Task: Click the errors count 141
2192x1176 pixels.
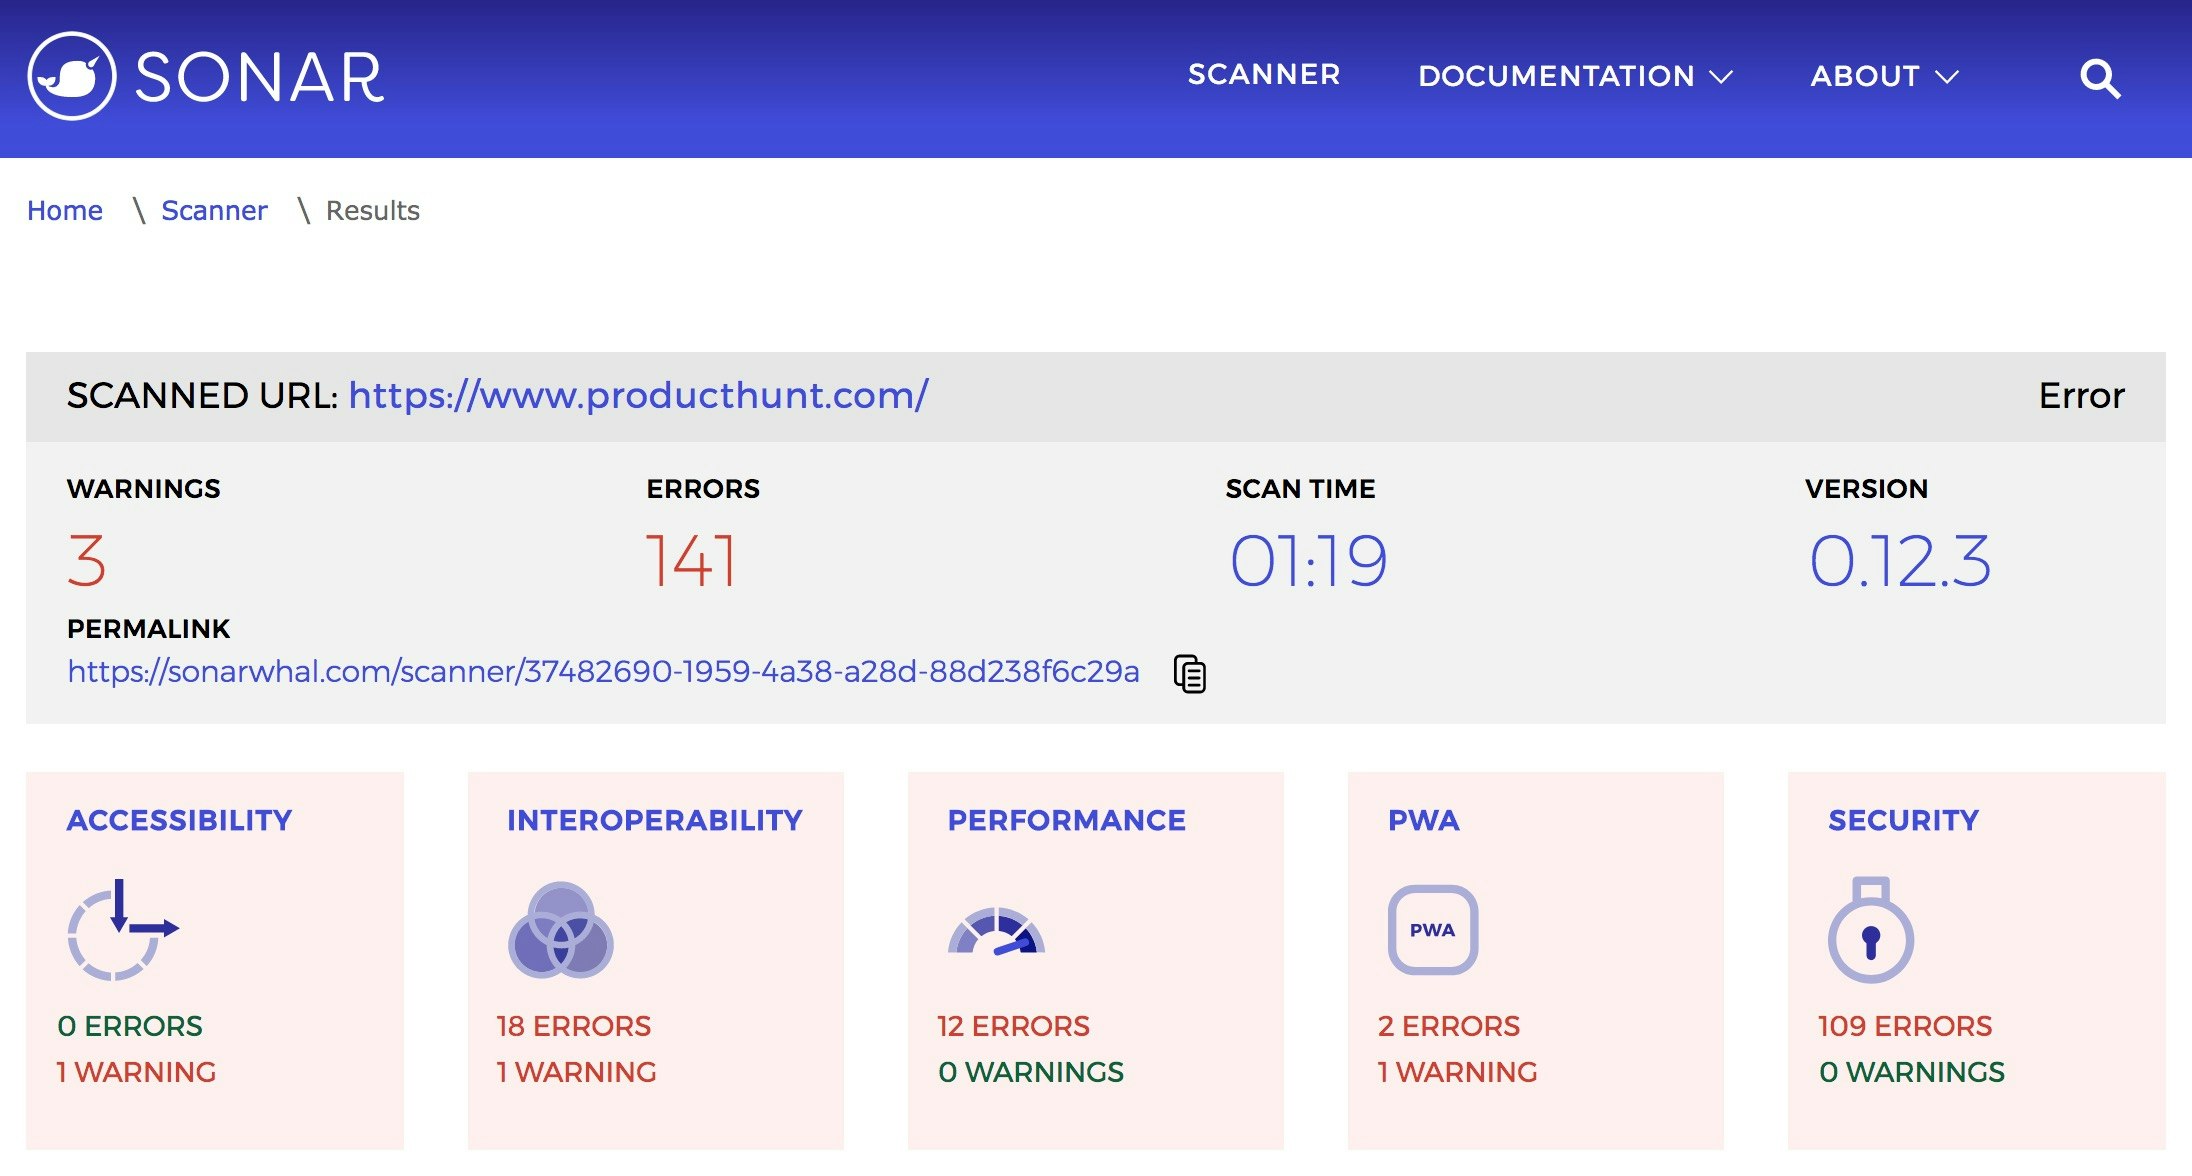Action: (692, 560)
